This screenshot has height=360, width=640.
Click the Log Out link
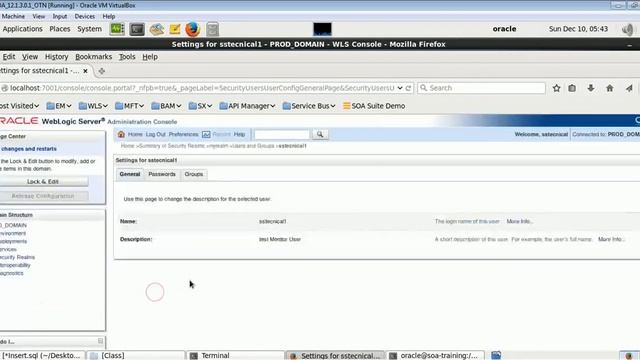[156, 134]
